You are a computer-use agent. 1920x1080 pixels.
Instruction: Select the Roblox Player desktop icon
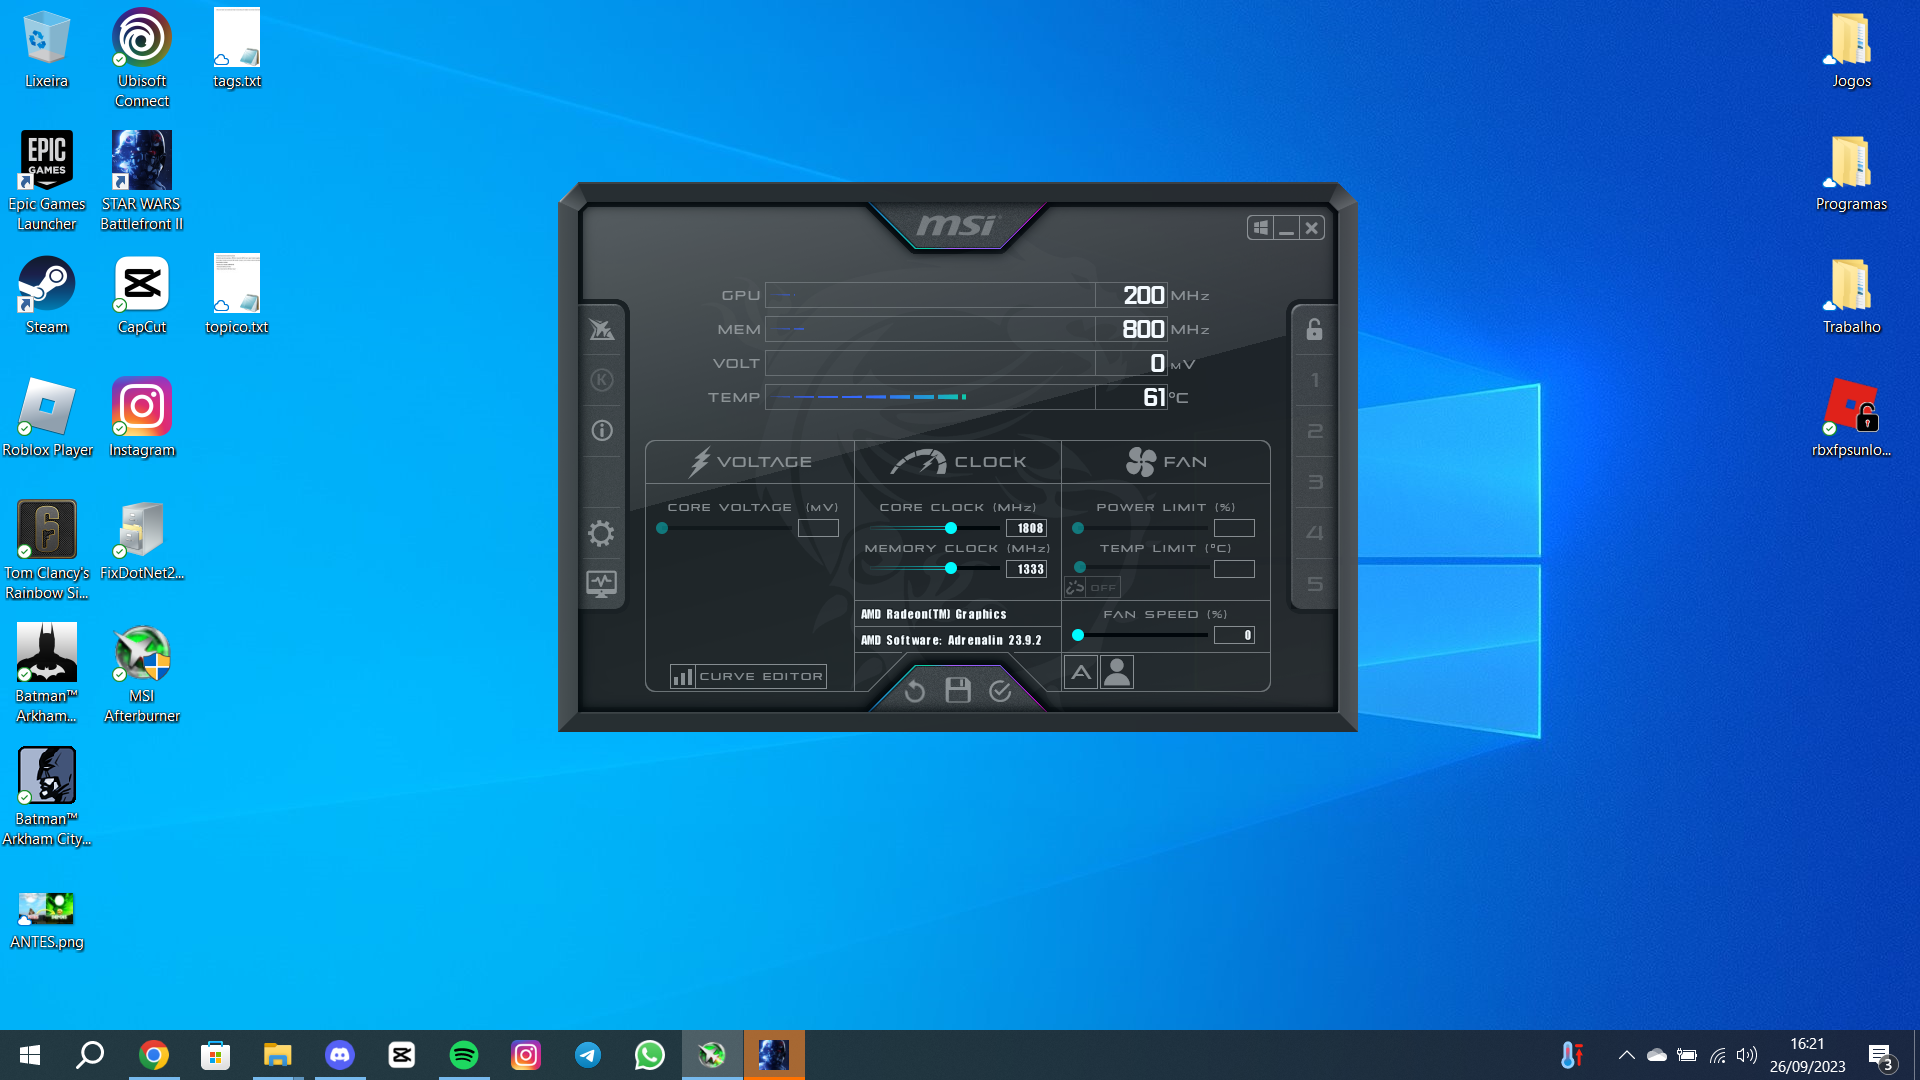click(47, 418)
